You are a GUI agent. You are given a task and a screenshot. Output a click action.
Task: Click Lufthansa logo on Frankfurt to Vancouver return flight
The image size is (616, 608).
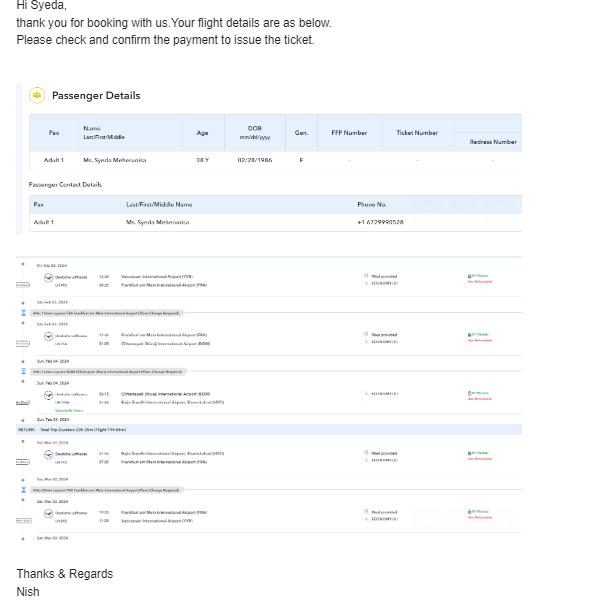48,512
